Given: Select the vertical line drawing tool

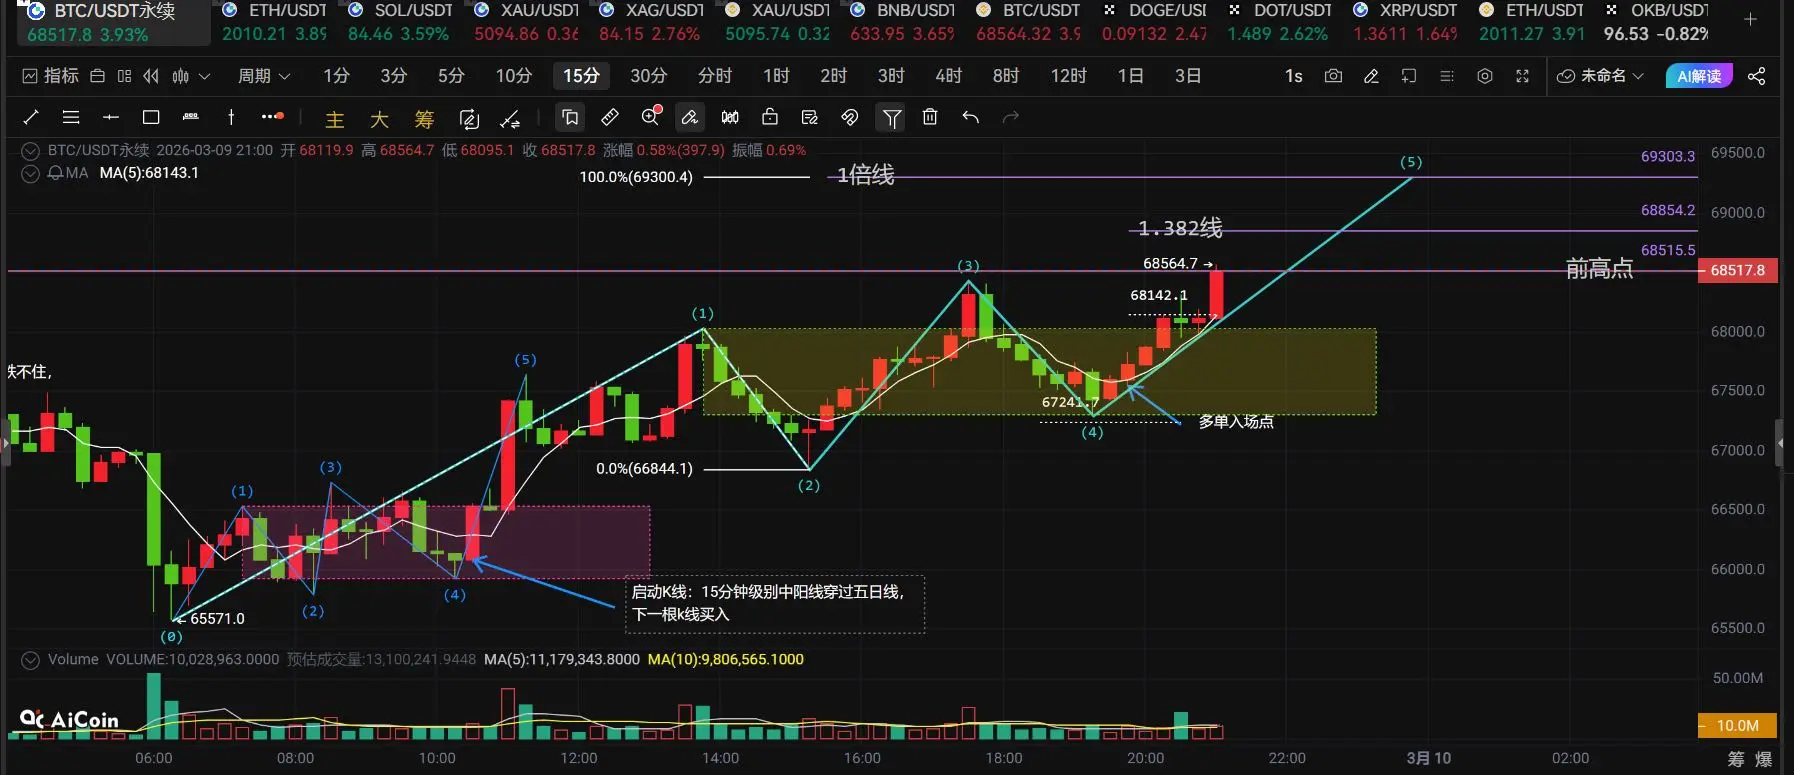Looking at the screenshot, I should click(231, 118).
